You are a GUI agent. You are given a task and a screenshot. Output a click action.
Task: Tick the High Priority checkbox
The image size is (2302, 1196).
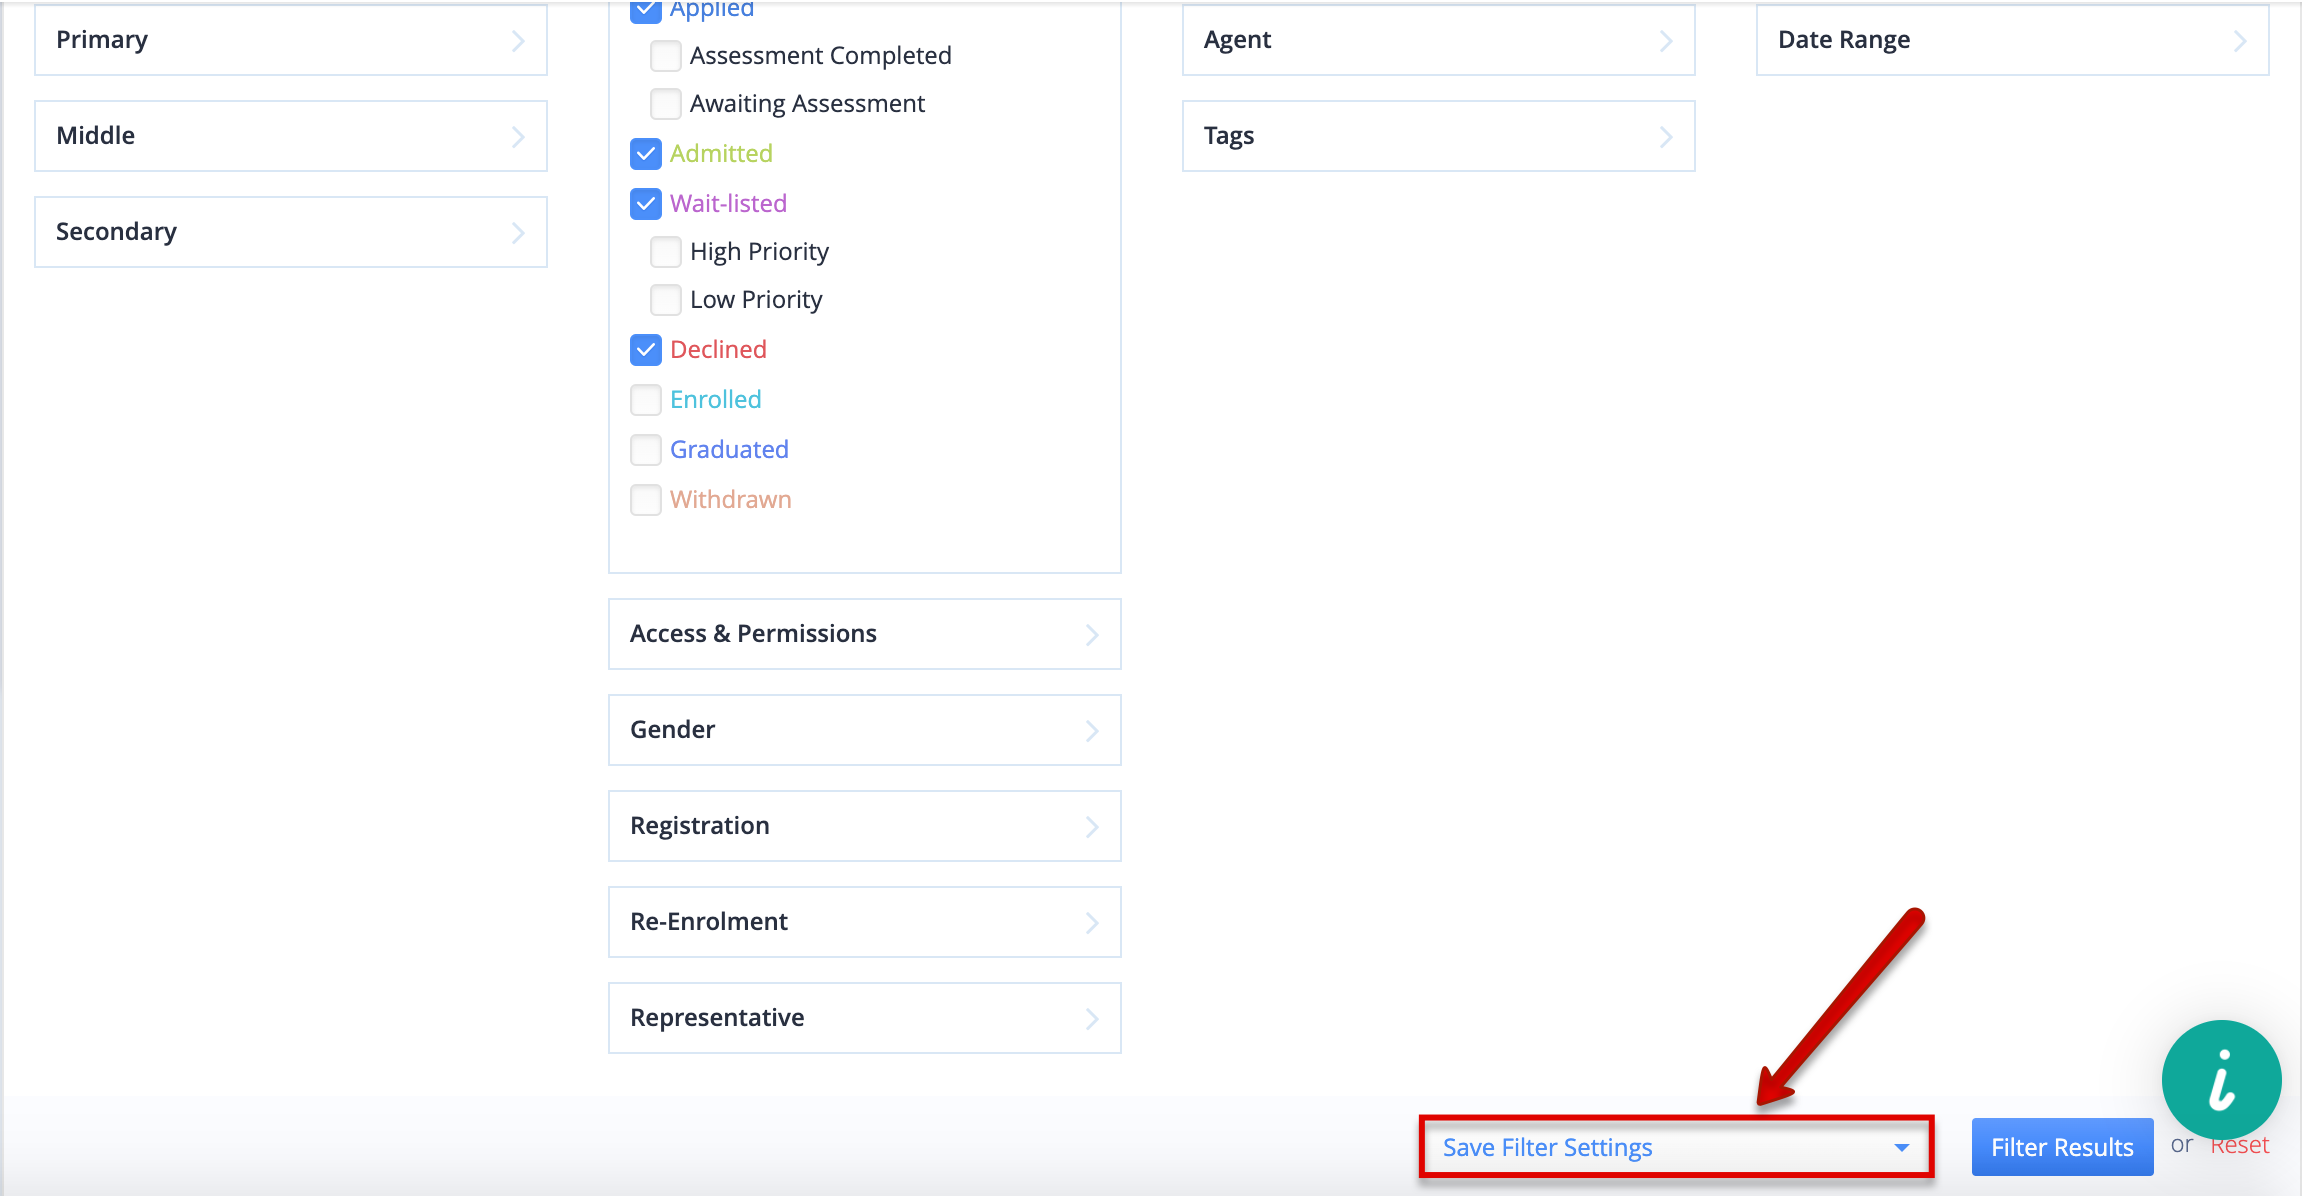(x=666, y=252)
